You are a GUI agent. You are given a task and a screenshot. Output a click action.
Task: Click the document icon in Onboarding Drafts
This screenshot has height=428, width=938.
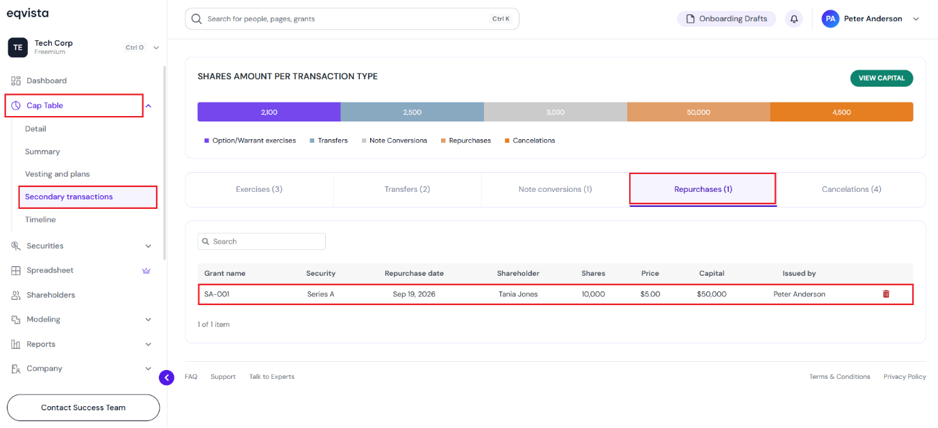click(x=690, y=19)
